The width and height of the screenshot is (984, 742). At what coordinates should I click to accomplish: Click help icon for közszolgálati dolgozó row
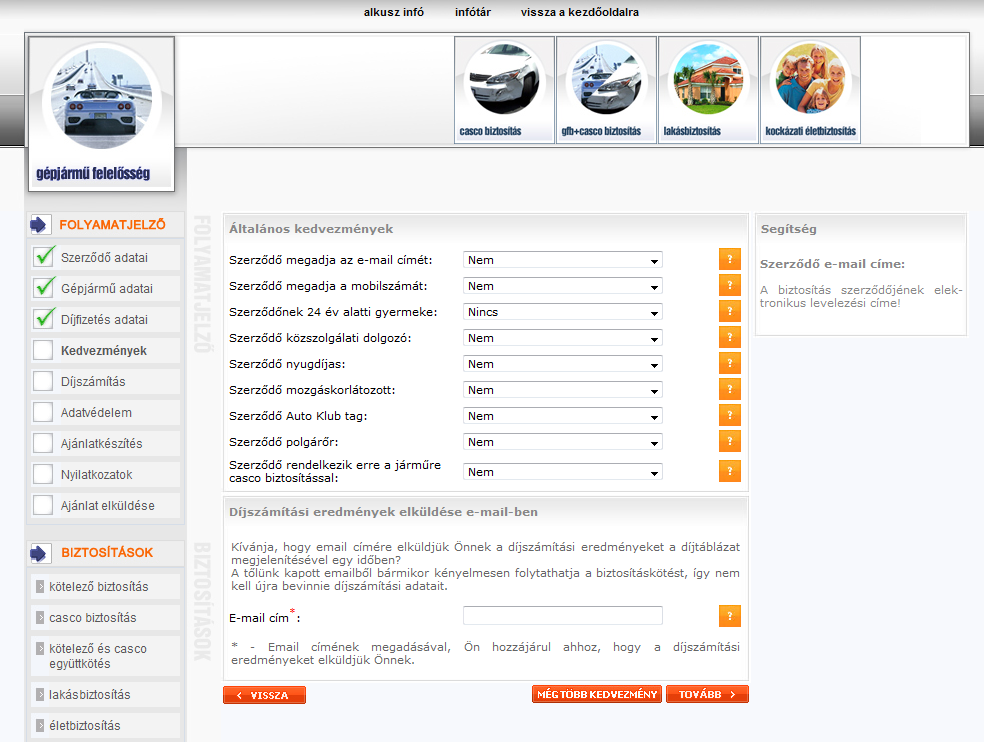(729, 338)
